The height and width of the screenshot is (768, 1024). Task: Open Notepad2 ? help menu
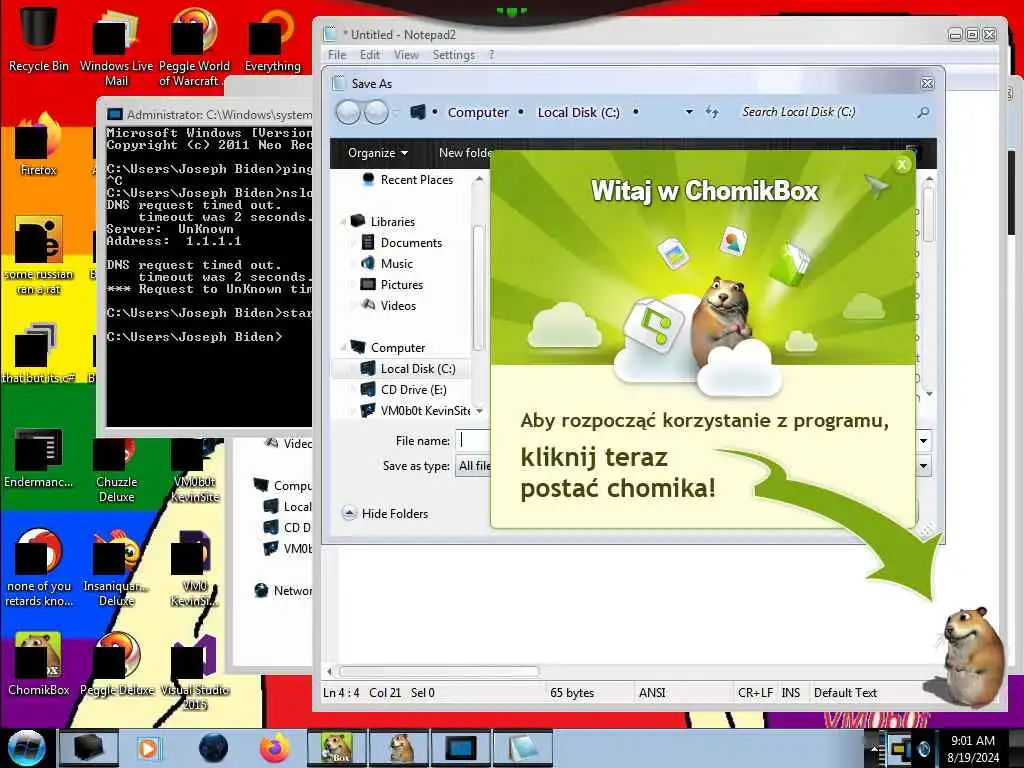pos(492,55)
